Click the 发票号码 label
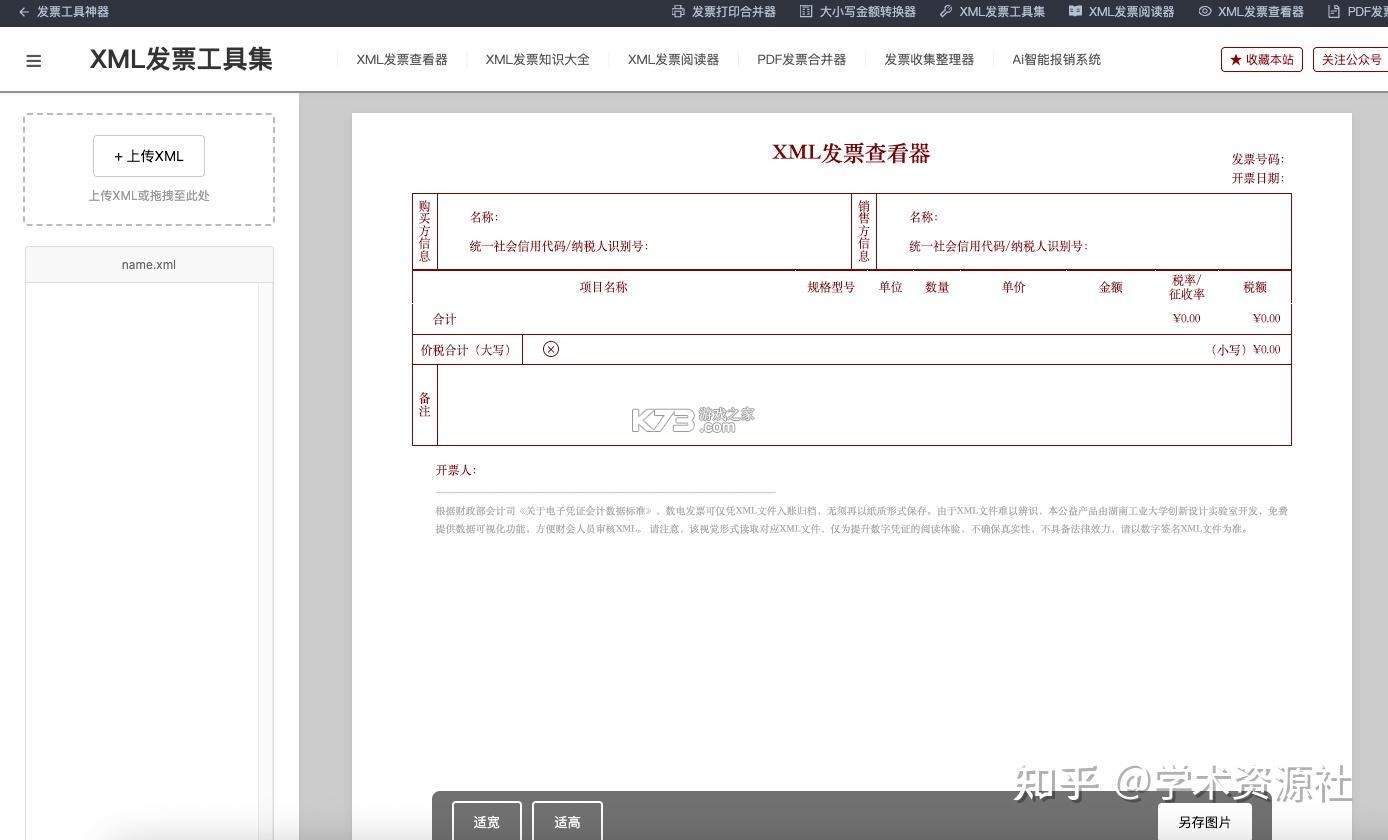1388x840 pixels. pos(1258,159)
